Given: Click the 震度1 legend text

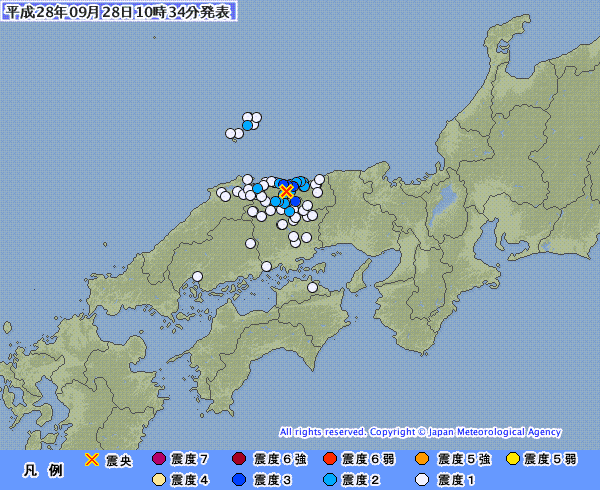Looking at the screenshot, I should click(x=455, y=480).
